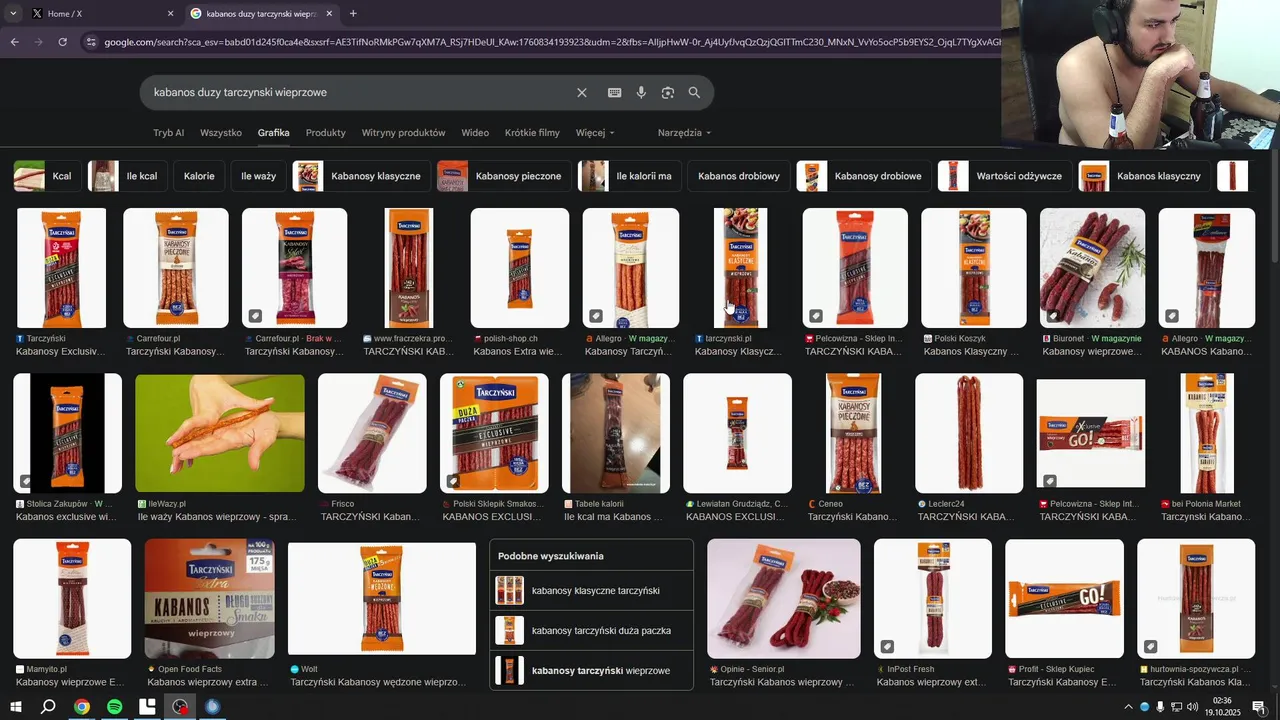The image size is (1280, 720).
Task: Select the Kalorie filter chip
Action: tap(199, 176)
